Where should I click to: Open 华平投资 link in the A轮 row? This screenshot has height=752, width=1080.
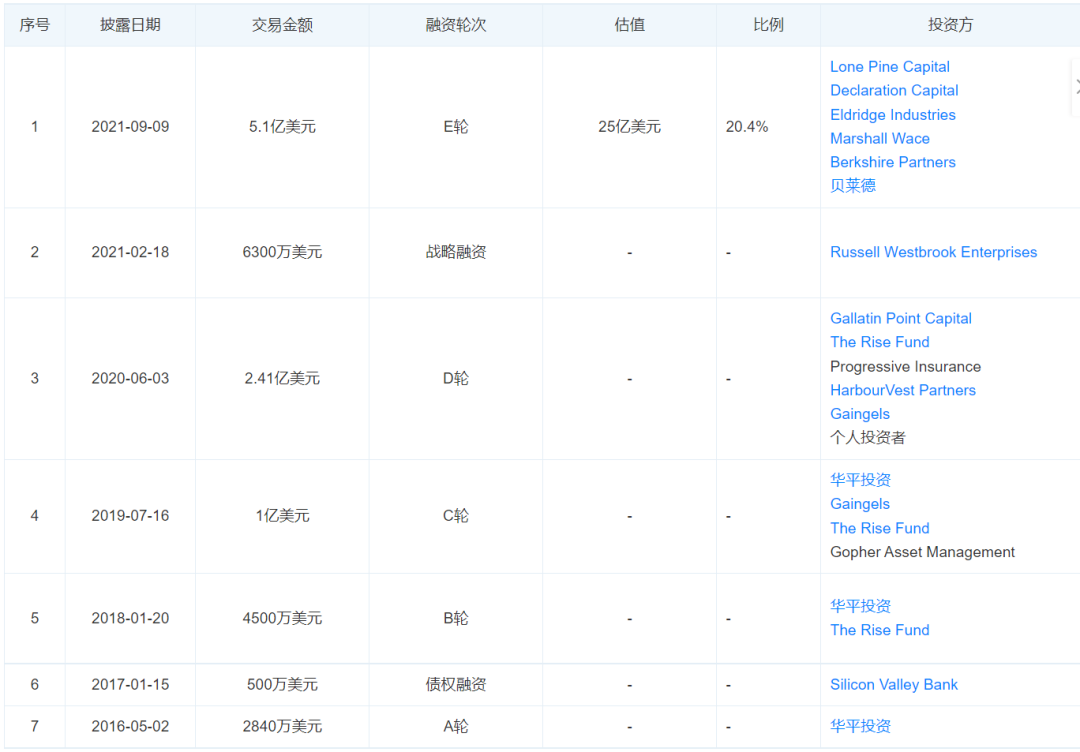(860, 726)
